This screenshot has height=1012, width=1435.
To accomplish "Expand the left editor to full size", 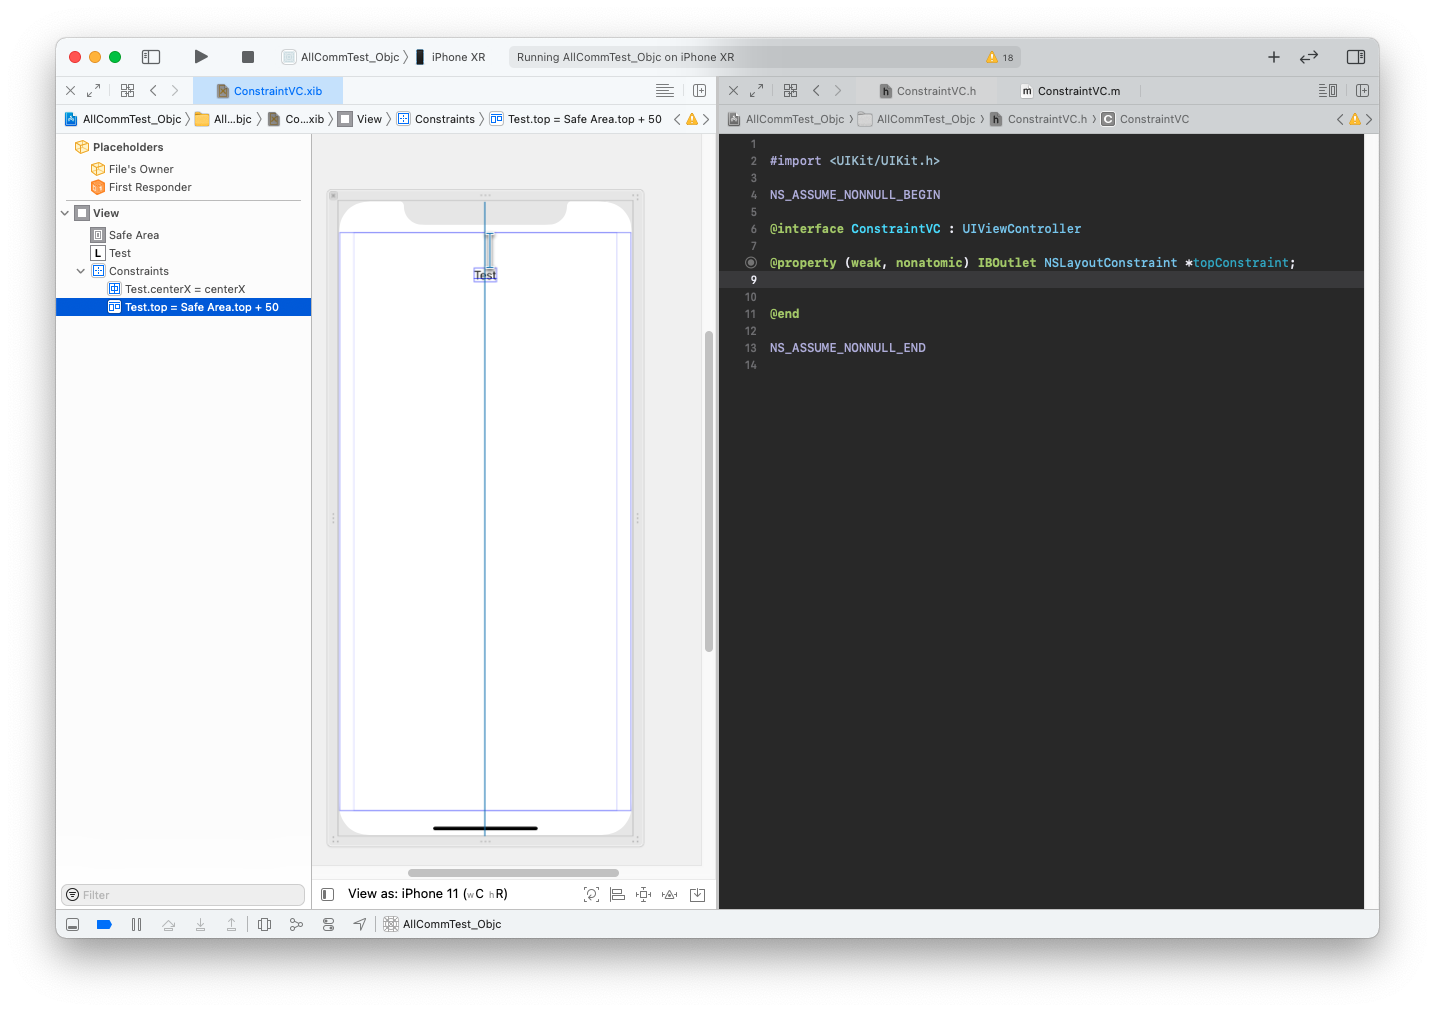I will tap(93, 90).
